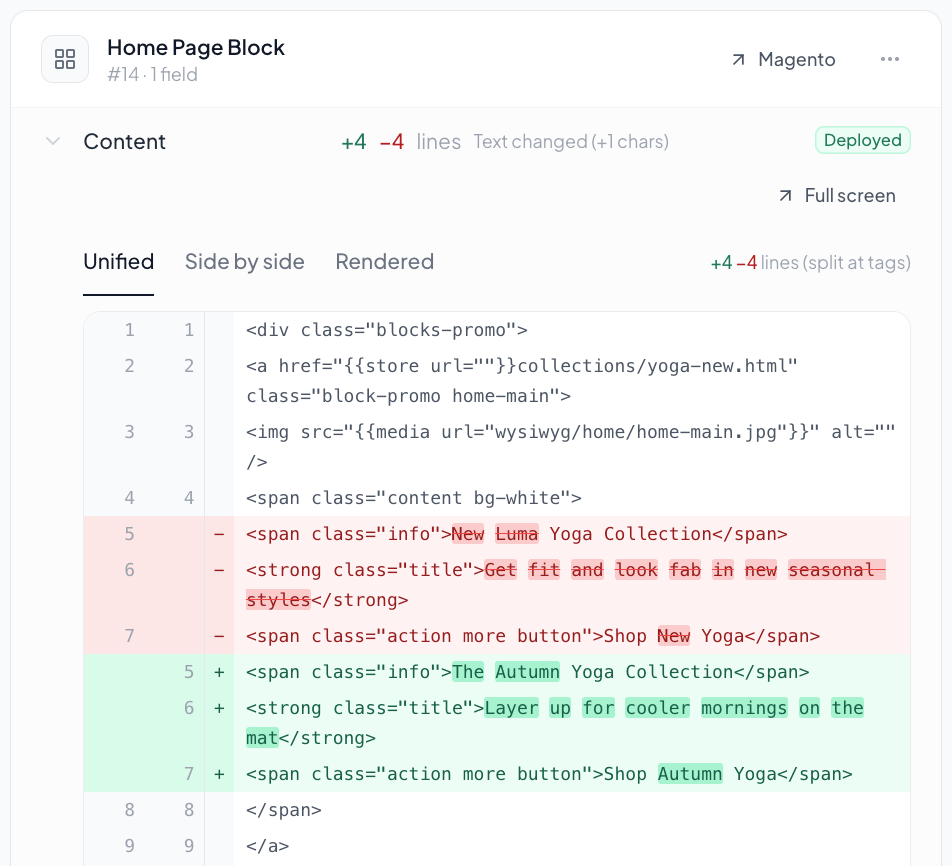Click the Deployed status badge
Screen dimensions: 952x866
pos(862,140)
